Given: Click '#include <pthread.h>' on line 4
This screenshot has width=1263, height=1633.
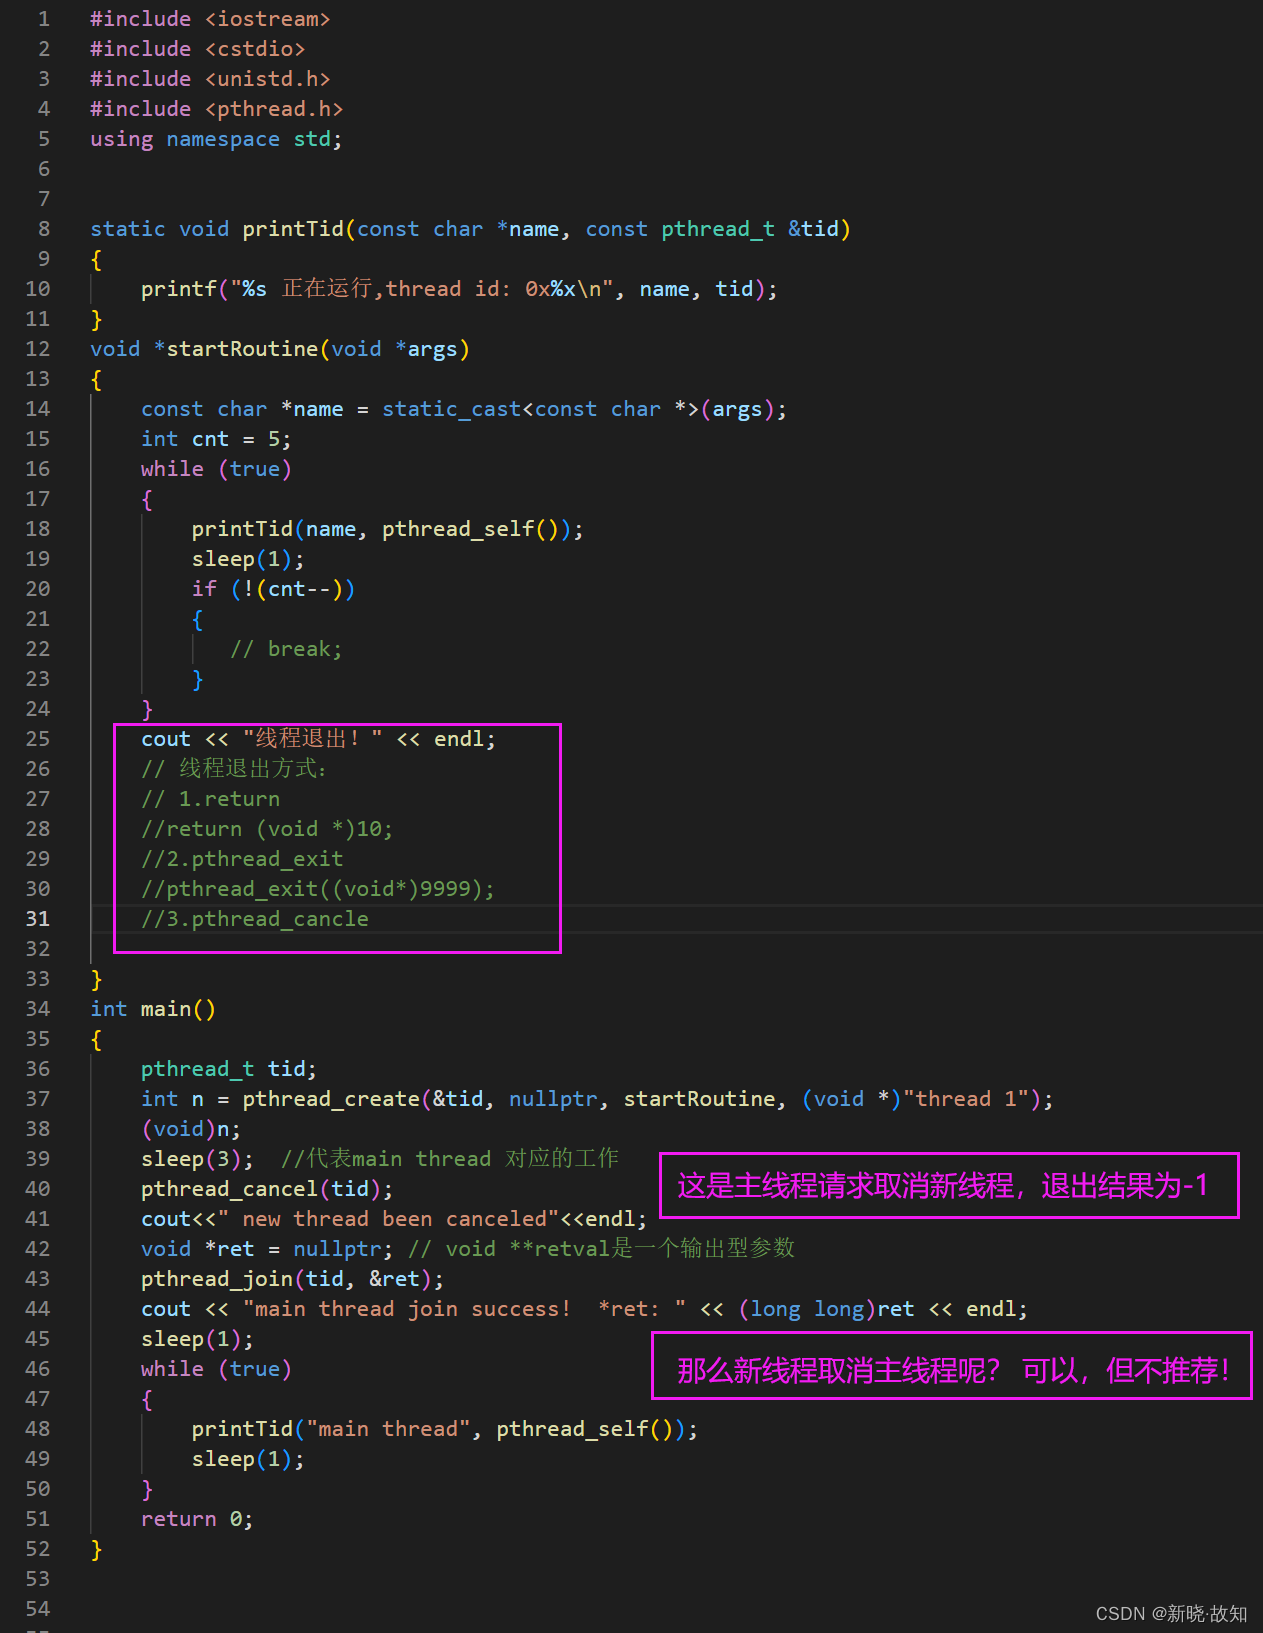Looking at the screenshot, I should [x=216, y=109].
